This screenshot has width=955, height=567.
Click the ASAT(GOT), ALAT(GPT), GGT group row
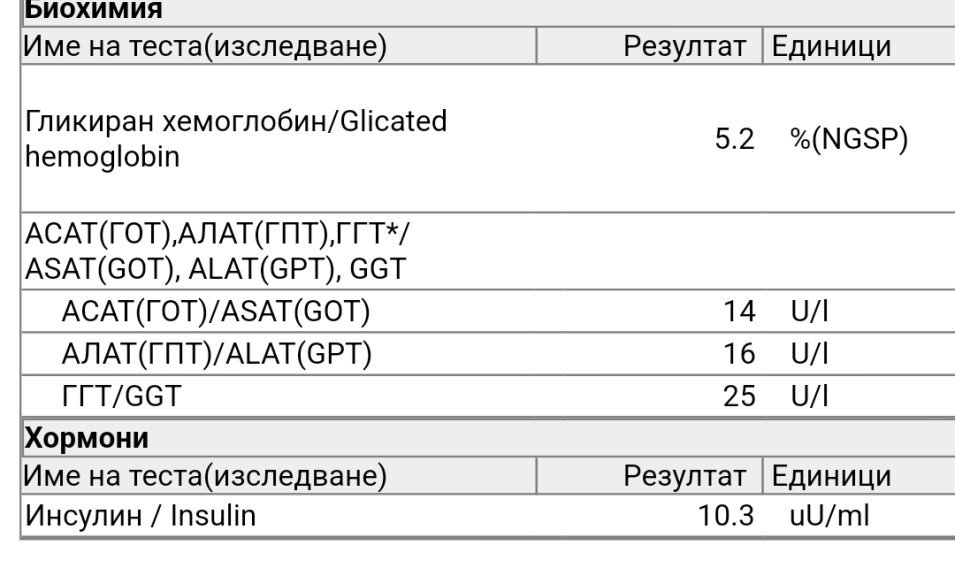[218, 252]
